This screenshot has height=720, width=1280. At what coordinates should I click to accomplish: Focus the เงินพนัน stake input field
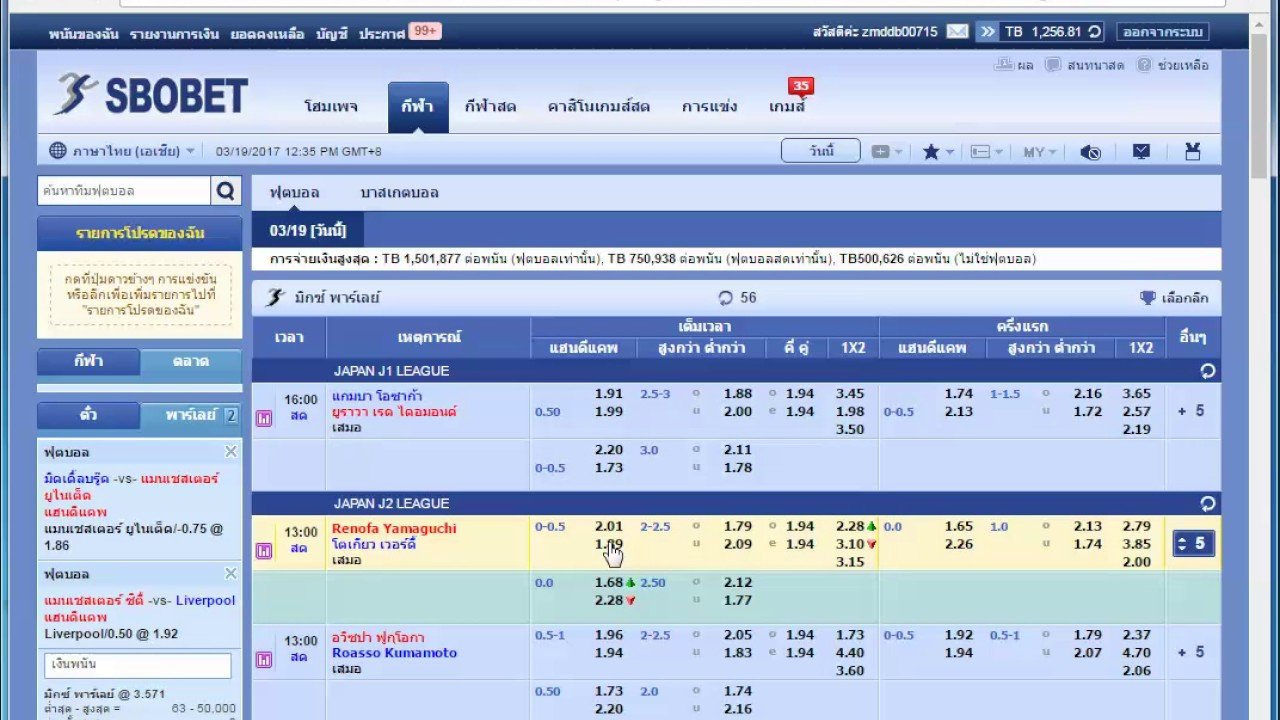tap(138, 665)
